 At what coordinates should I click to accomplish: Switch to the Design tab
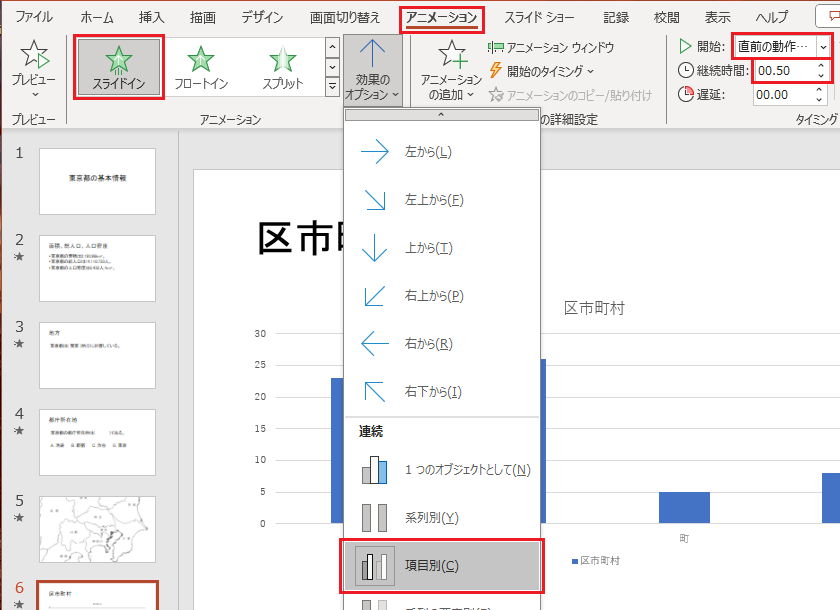(x=264, y=17)
